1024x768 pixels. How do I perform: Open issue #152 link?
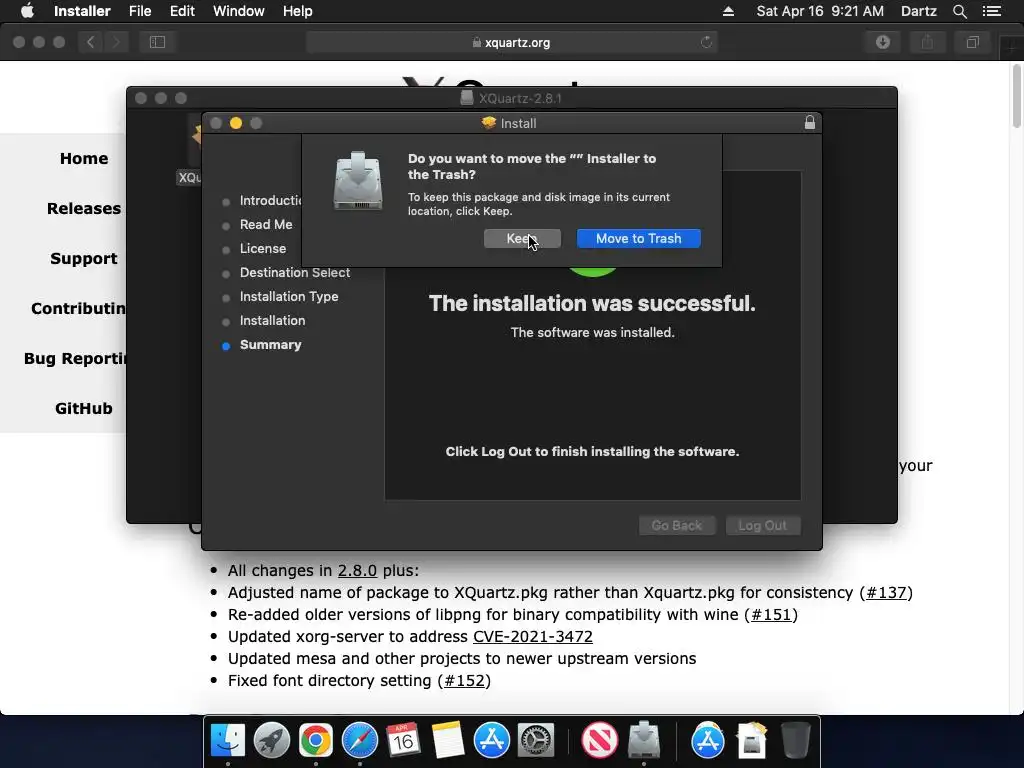click(x=464, y=680)
